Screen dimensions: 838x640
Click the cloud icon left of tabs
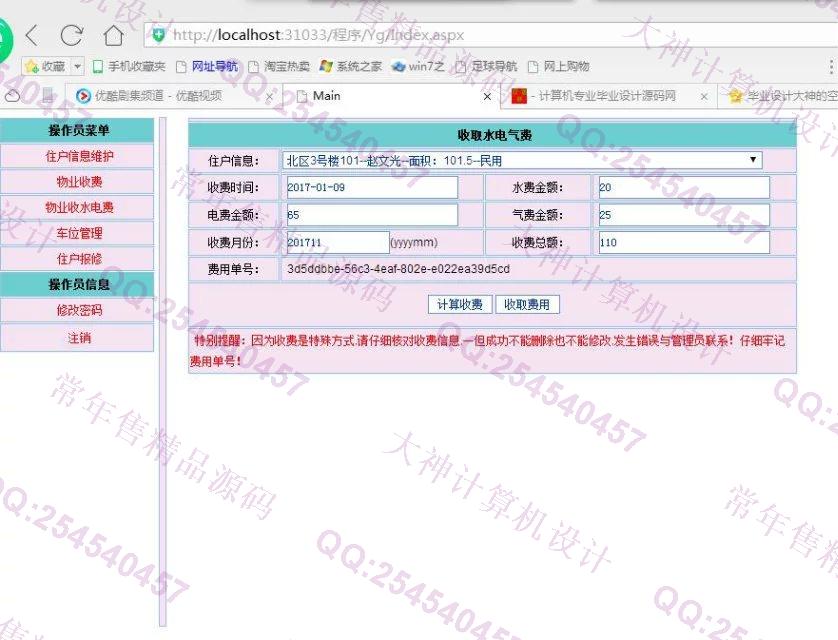[x=13, y=96]
